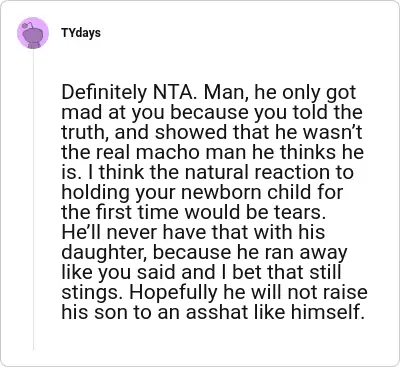Click the word "truth" in the comment
The height and width of the screenshot is (367, 400).
pyautogui.click(x=85, y=133)
